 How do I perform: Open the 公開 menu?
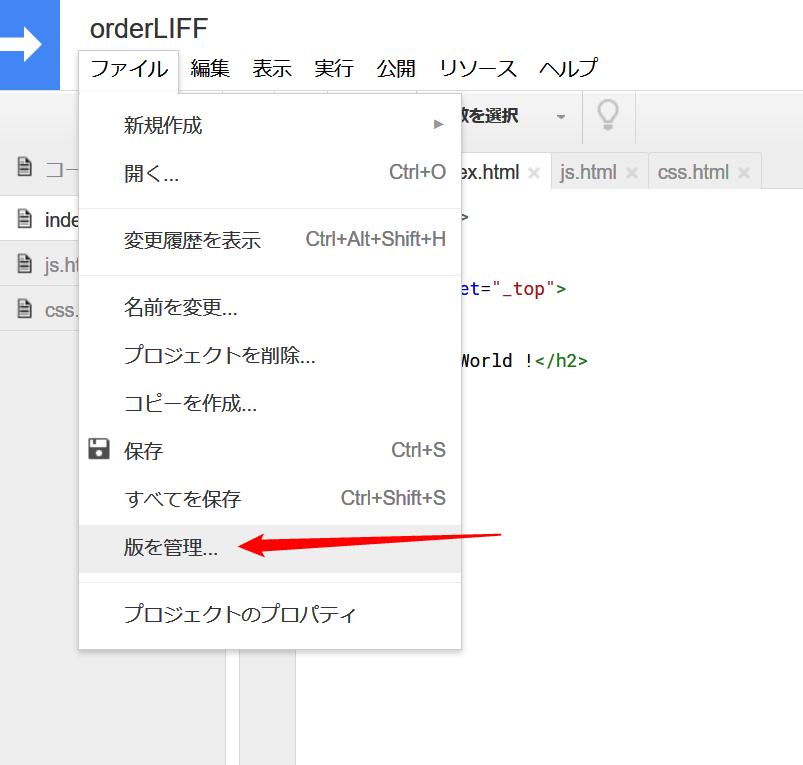tap(396, 68)
